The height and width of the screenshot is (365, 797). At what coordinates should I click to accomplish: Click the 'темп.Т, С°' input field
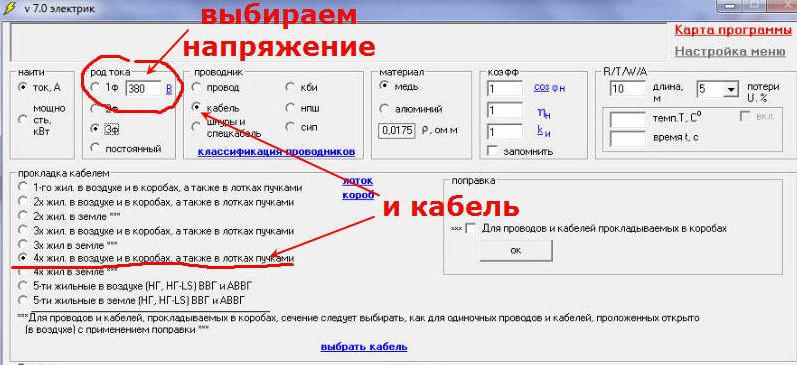click(x=627, y=120)
